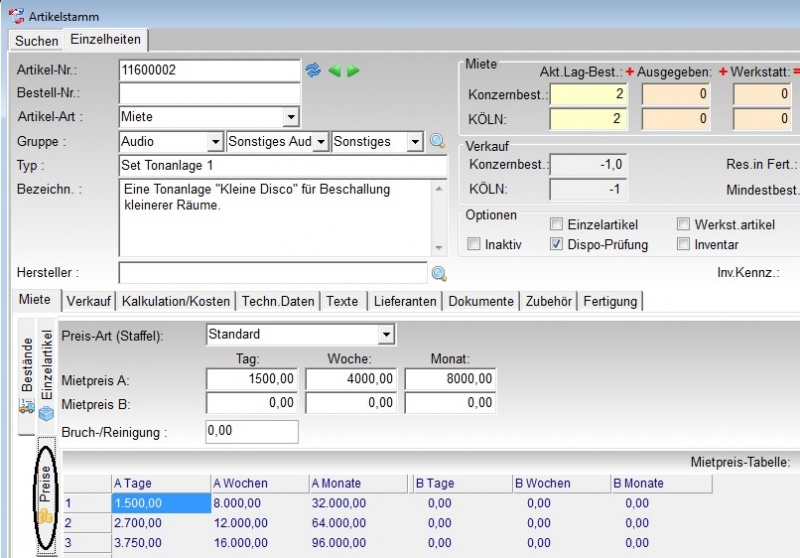This screenshot has width=800, height=558.
Task: Click the Artikel-Nr. field 11600002
Action: pyautogui.click(x=210, y=70)
